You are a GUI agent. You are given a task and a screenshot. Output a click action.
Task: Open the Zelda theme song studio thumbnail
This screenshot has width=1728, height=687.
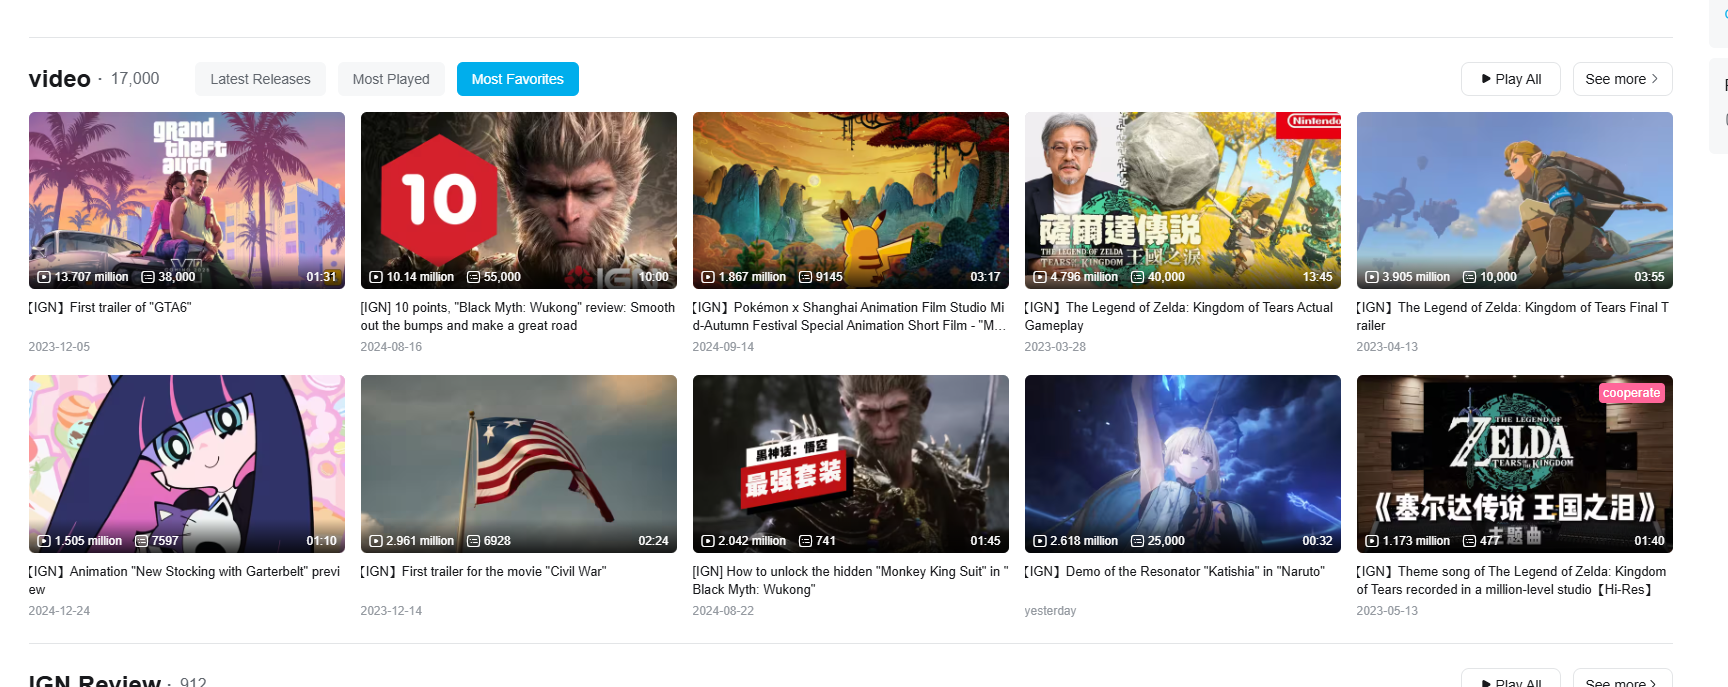coord(1515,464)
